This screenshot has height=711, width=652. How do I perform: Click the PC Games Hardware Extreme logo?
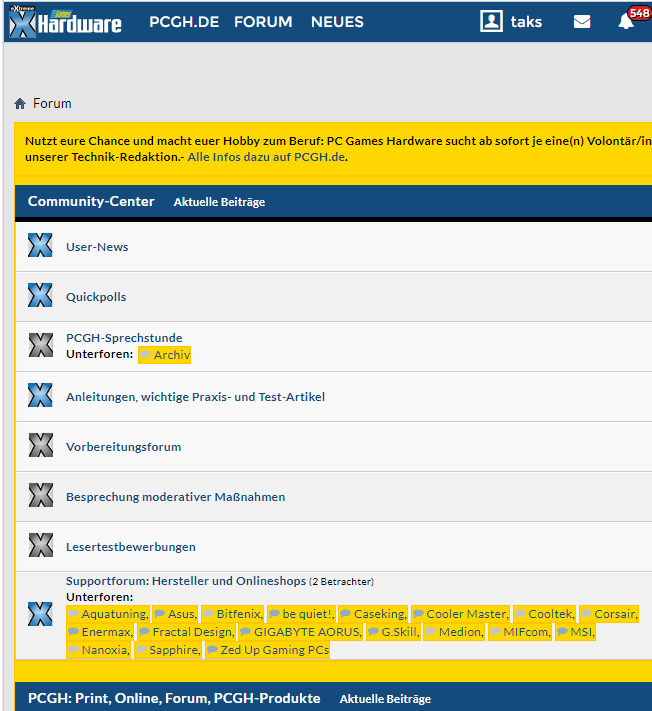pos(66,22)
